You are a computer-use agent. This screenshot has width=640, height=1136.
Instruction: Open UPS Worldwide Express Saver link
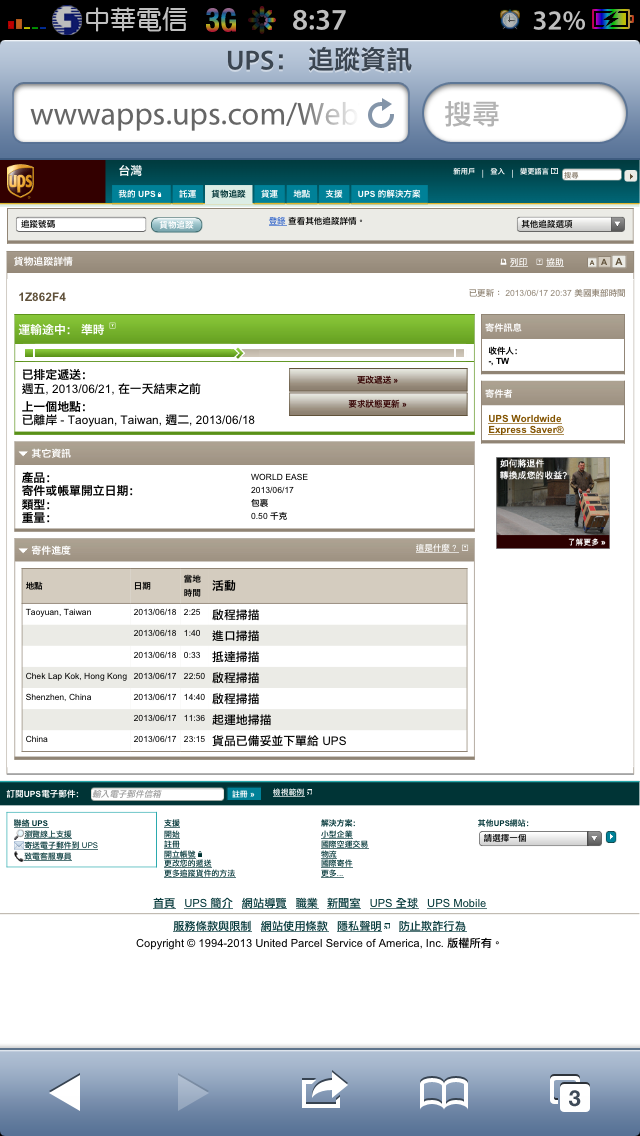(526, 424)
